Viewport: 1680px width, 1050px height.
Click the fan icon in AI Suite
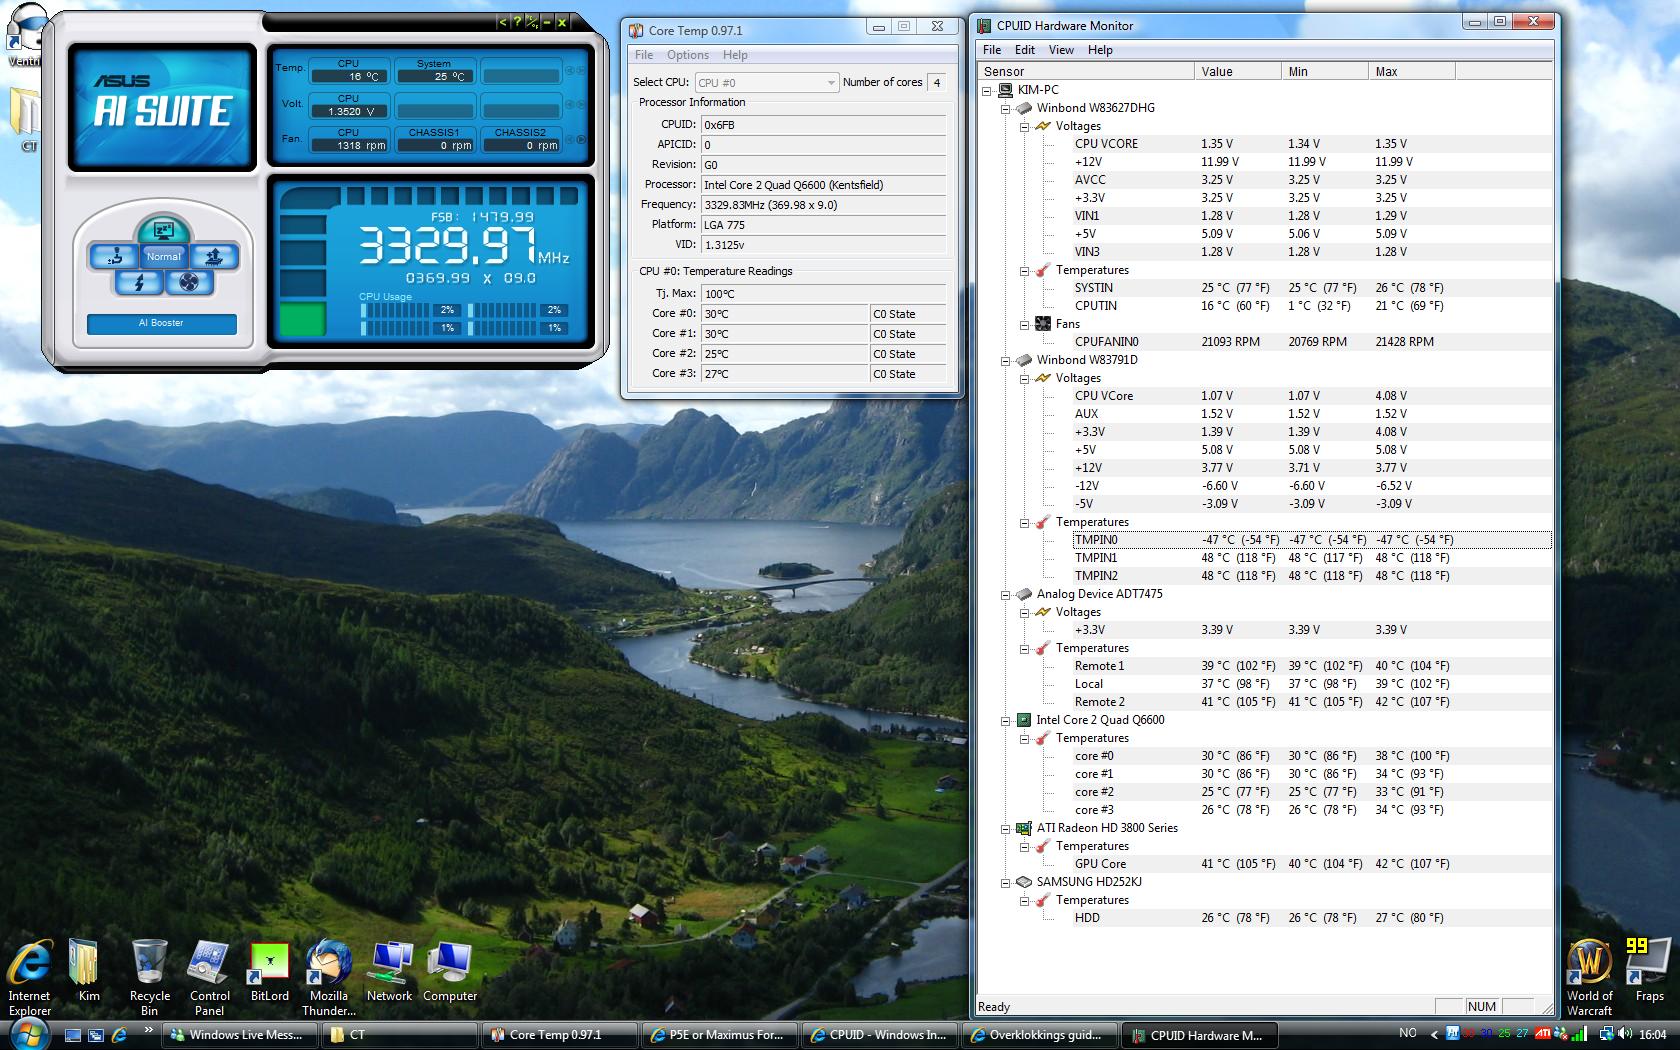coord(189,283)
